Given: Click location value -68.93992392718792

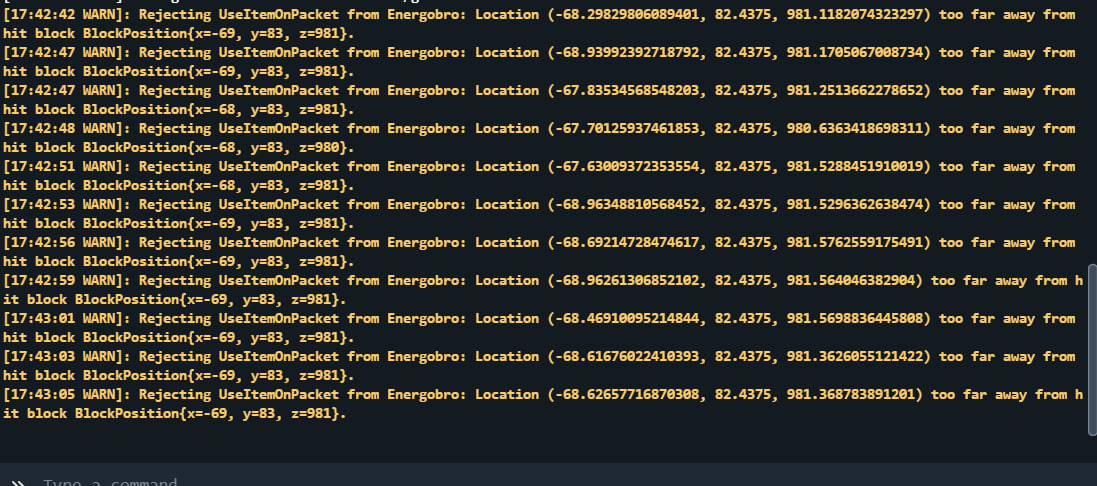Looking at the screenshot, I should click(627, 52).
